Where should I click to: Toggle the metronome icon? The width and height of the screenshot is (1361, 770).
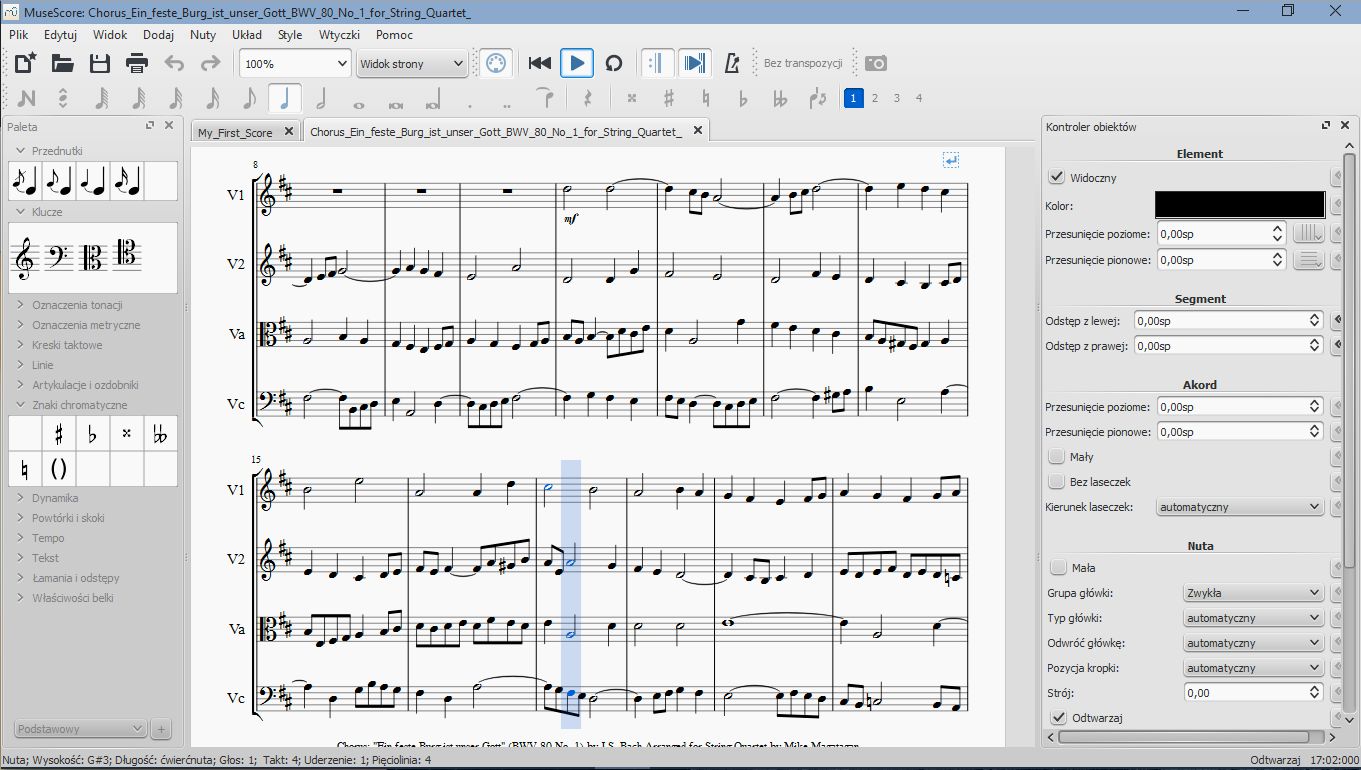click(x=731, y=63)
